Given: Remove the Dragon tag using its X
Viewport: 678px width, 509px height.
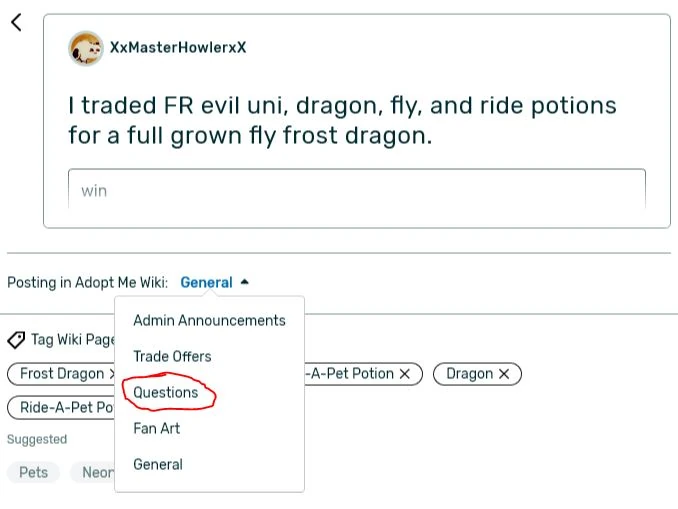Looking at the screenshot, I should coord(504,374).
